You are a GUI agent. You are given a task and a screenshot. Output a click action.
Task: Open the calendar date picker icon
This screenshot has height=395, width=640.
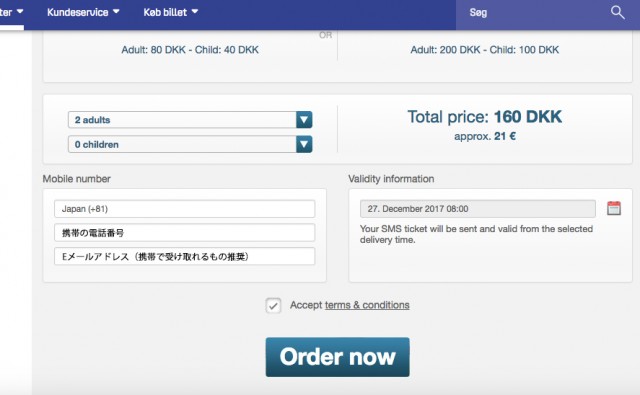(614, 208)
